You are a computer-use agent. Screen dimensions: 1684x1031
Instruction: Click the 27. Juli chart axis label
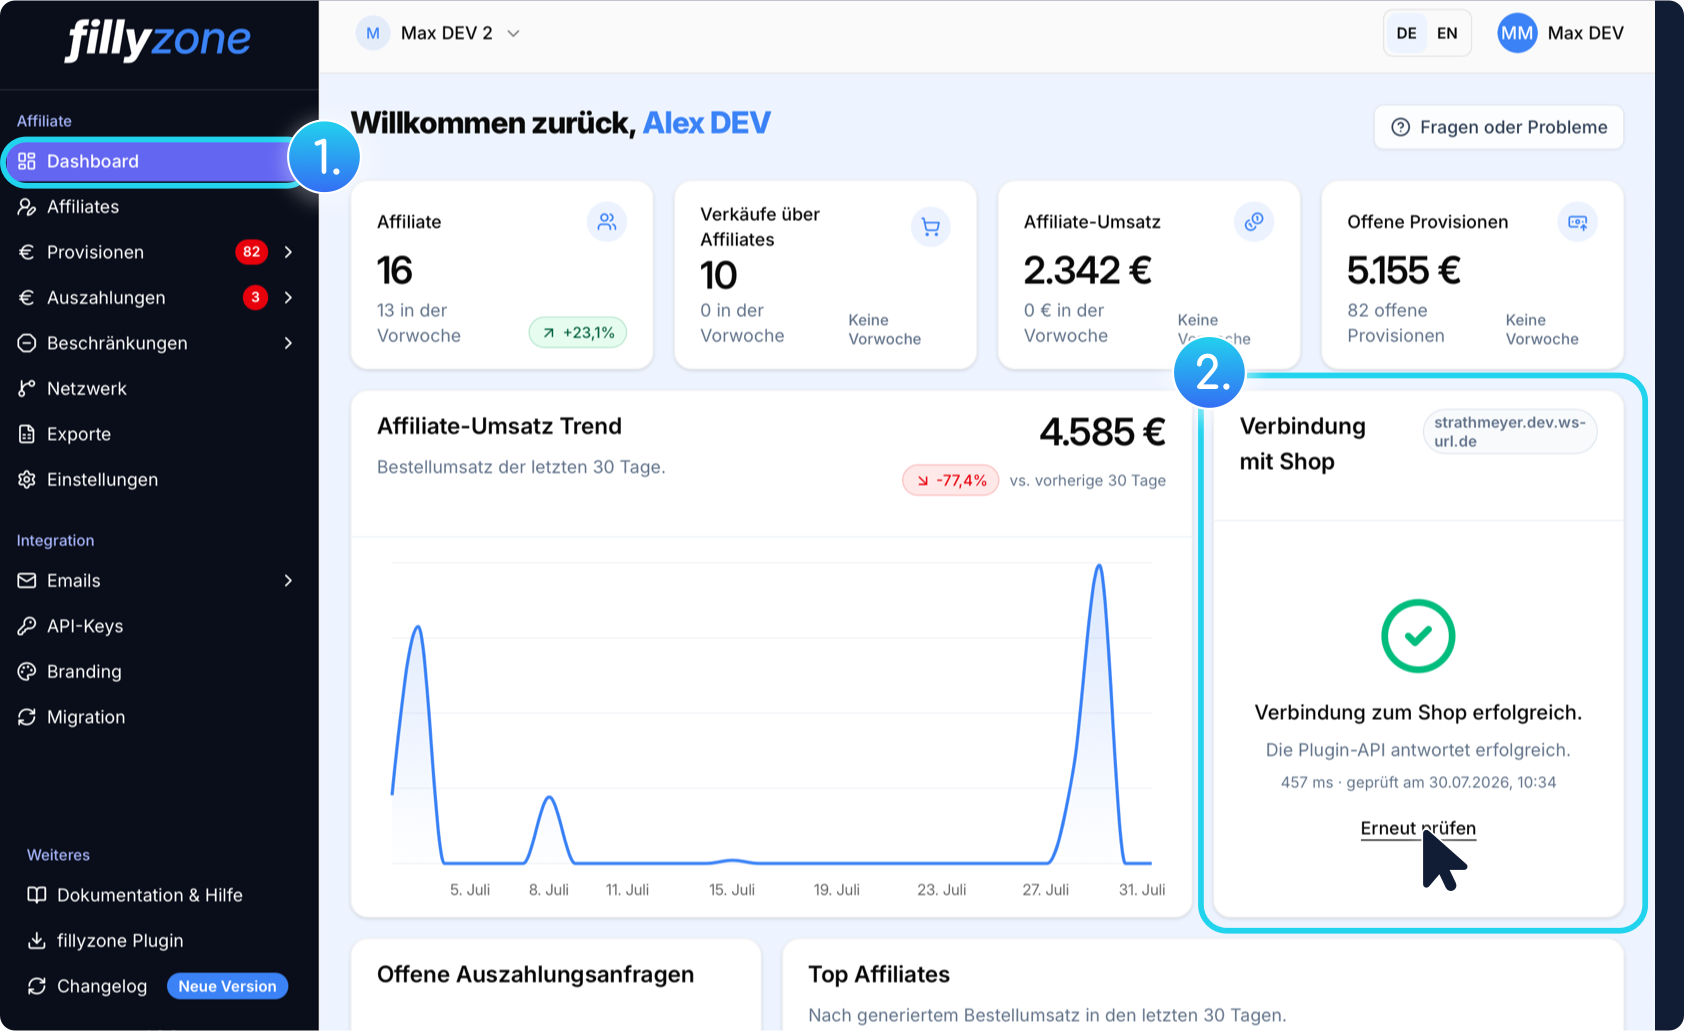point(1045,890)
